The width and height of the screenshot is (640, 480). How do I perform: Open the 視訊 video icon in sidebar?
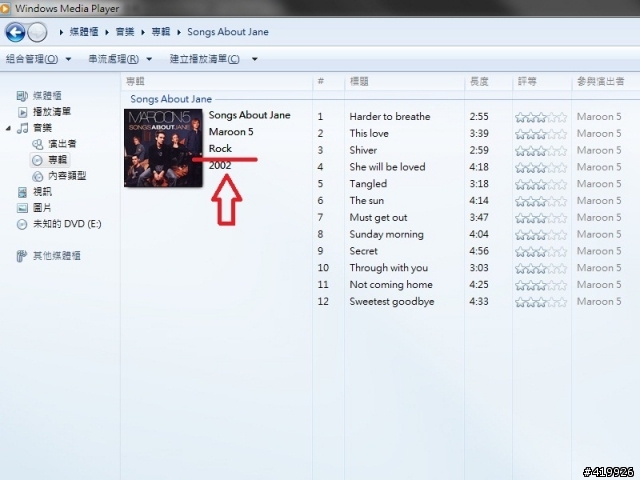[22, 192]
